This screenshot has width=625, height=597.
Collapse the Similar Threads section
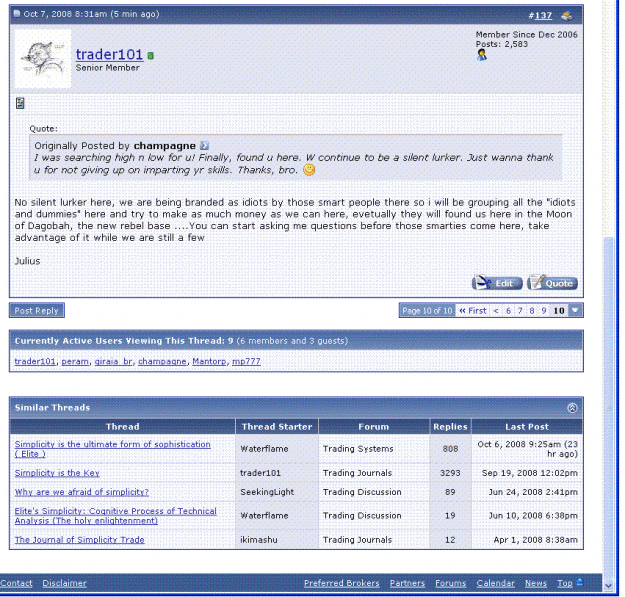572,408
